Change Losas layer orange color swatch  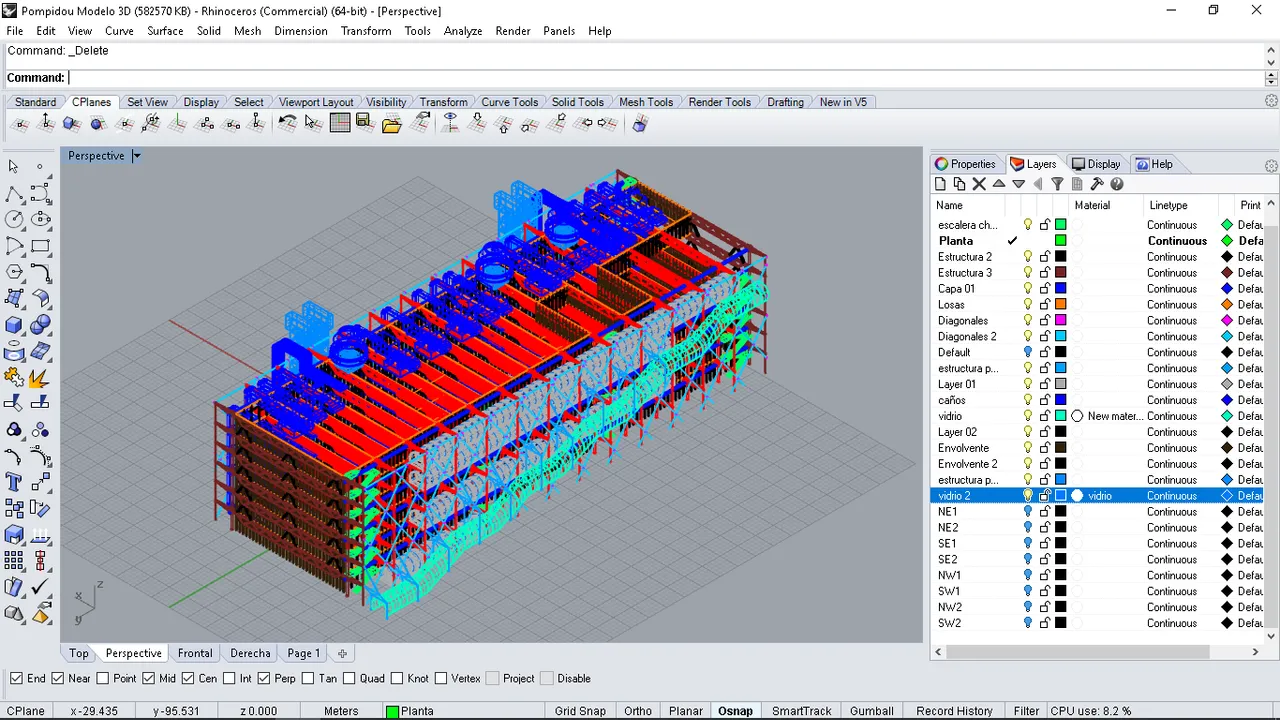pos(1061,305)
